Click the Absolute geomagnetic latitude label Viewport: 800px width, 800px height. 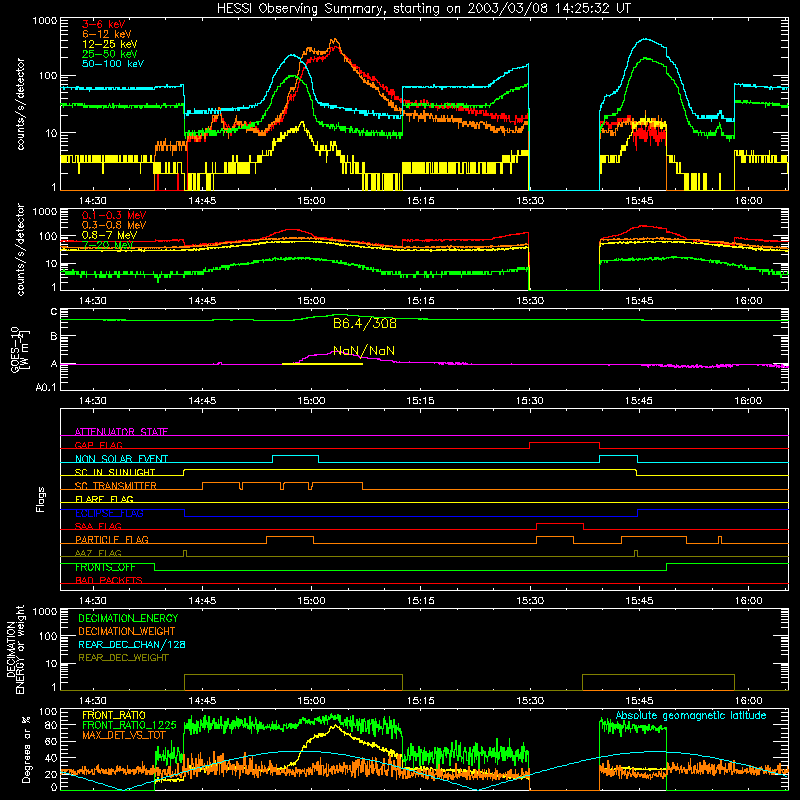pyautogui.click(x=691, y=715)
